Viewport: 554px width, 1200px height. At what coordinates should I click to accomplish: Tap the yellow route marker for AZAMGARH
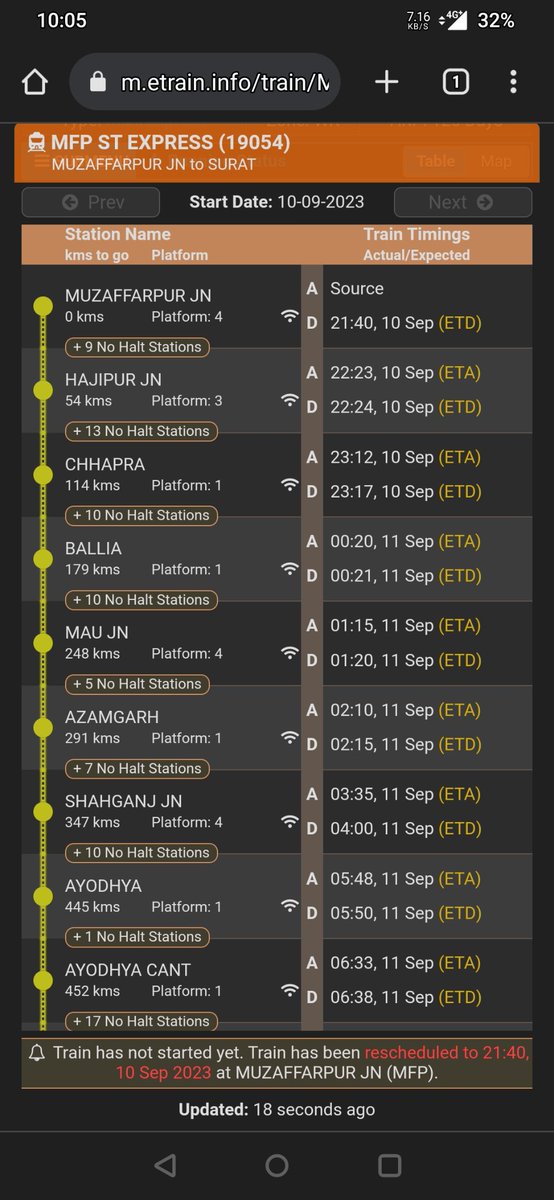tap(42, 728)
